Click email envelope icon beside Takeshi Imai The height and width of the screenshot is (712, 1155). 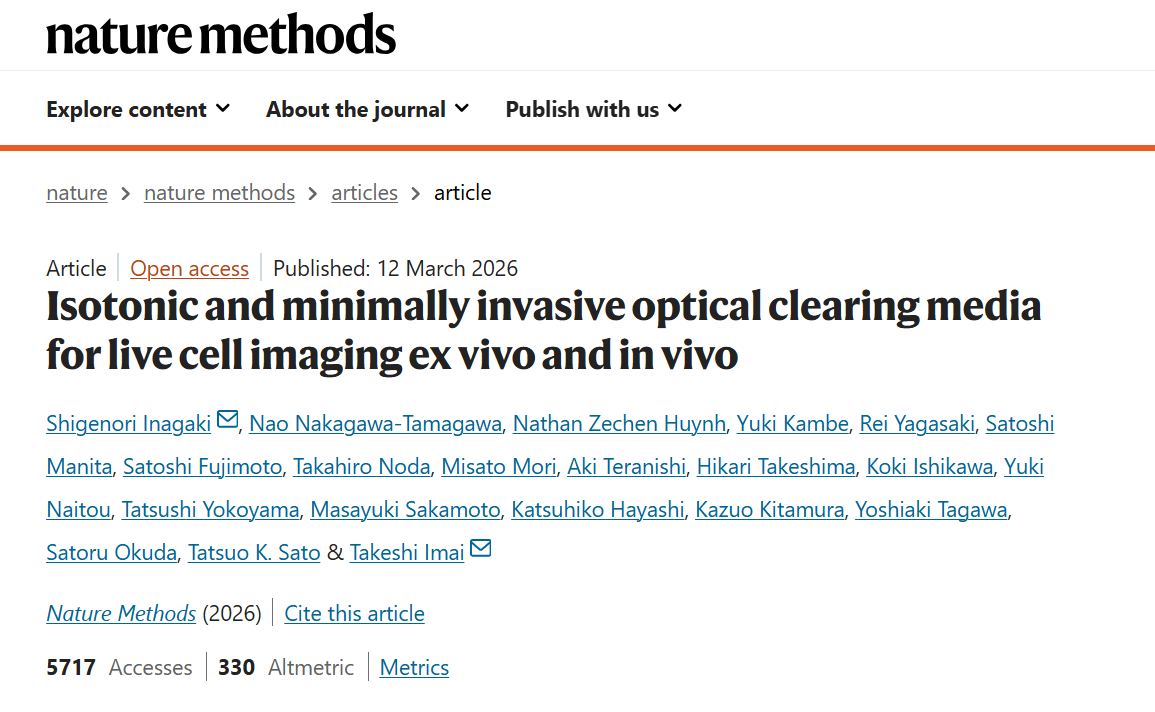tap(480, 549)
